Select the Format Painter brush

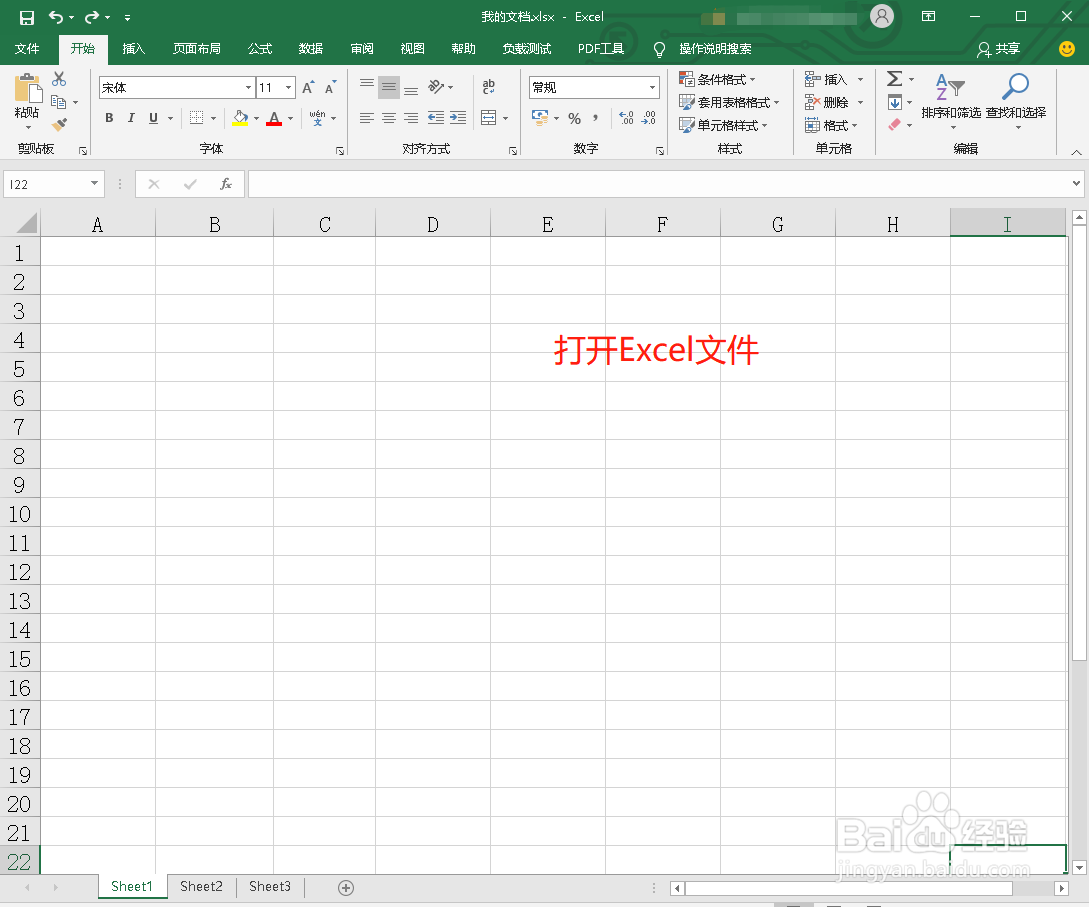[59, 125]
